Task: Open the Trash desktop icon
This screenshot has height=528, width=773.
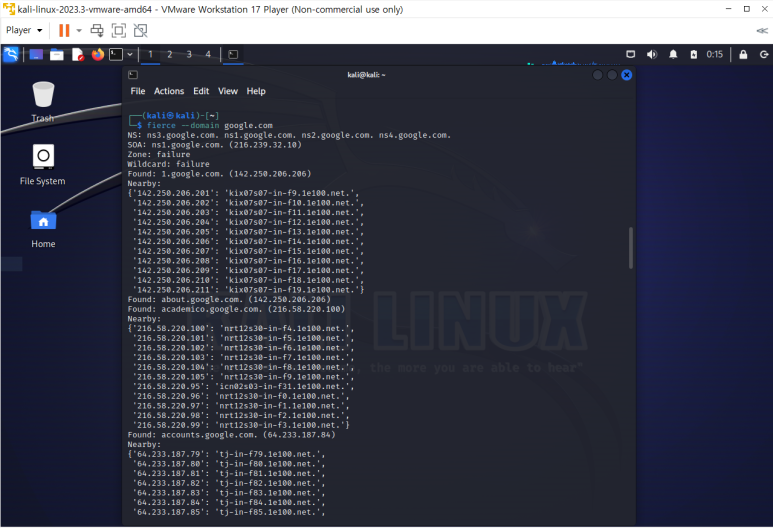Action: pos(43,102)
